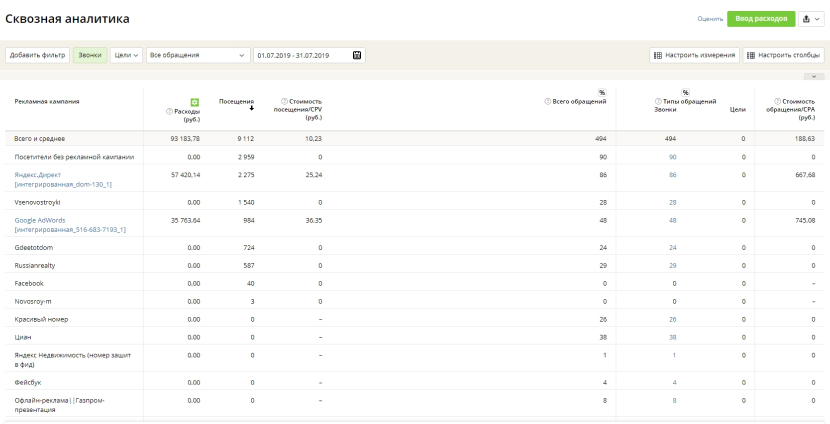Click the Яндекс.Директ expenses 57 420,14

coord(185,175)
